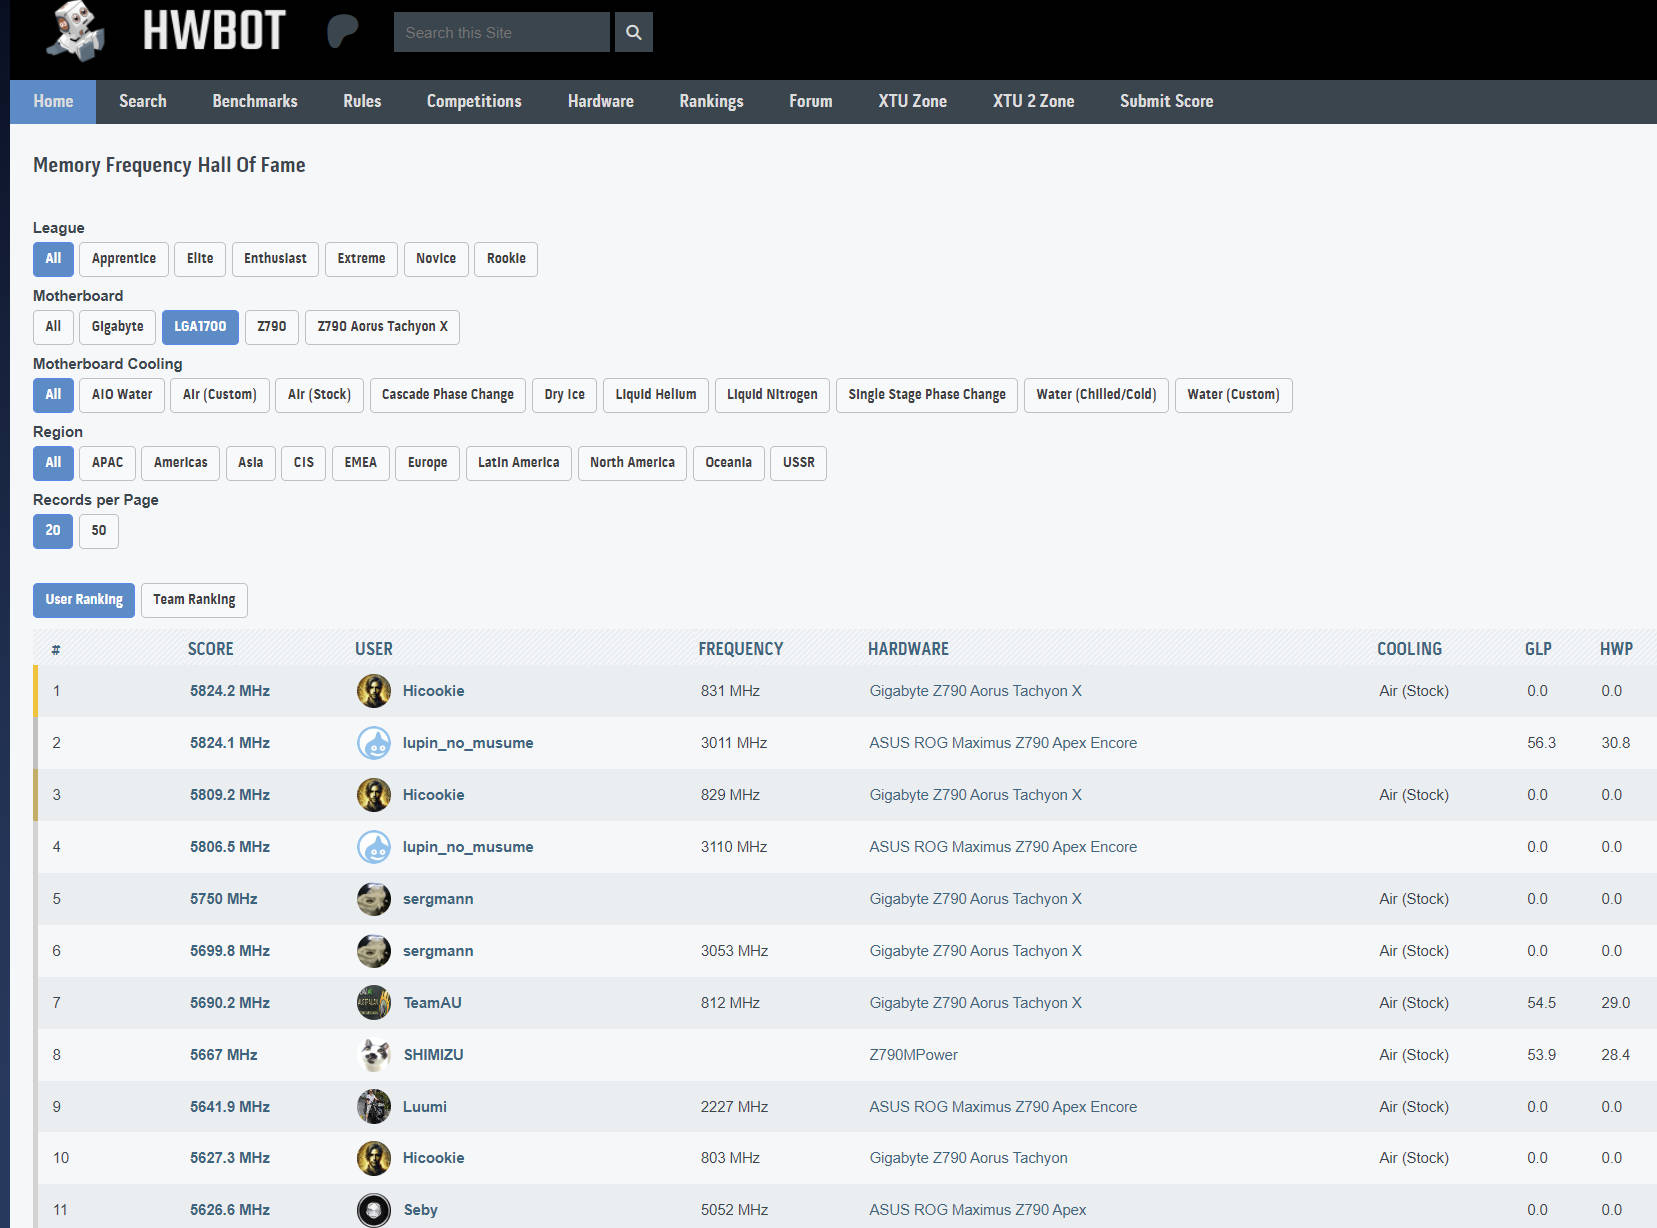This screenshot has height=1228, width=1657.
Task: Open TeamAU's avatar icon
Action: pos(374,1003)
